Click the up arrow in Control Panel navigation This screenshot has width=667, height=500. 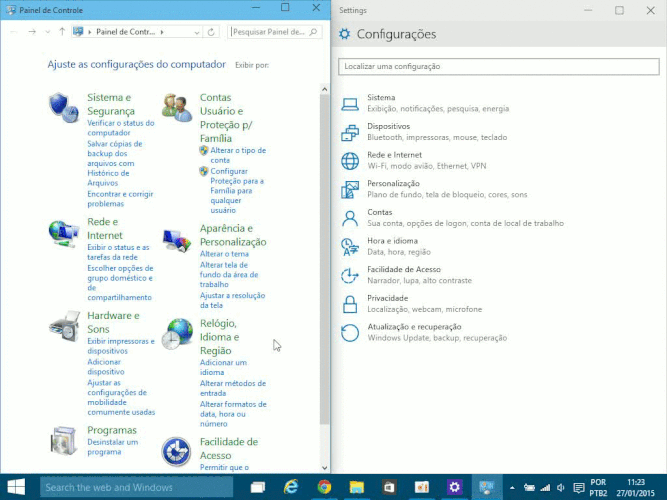(x=62, y=31)
